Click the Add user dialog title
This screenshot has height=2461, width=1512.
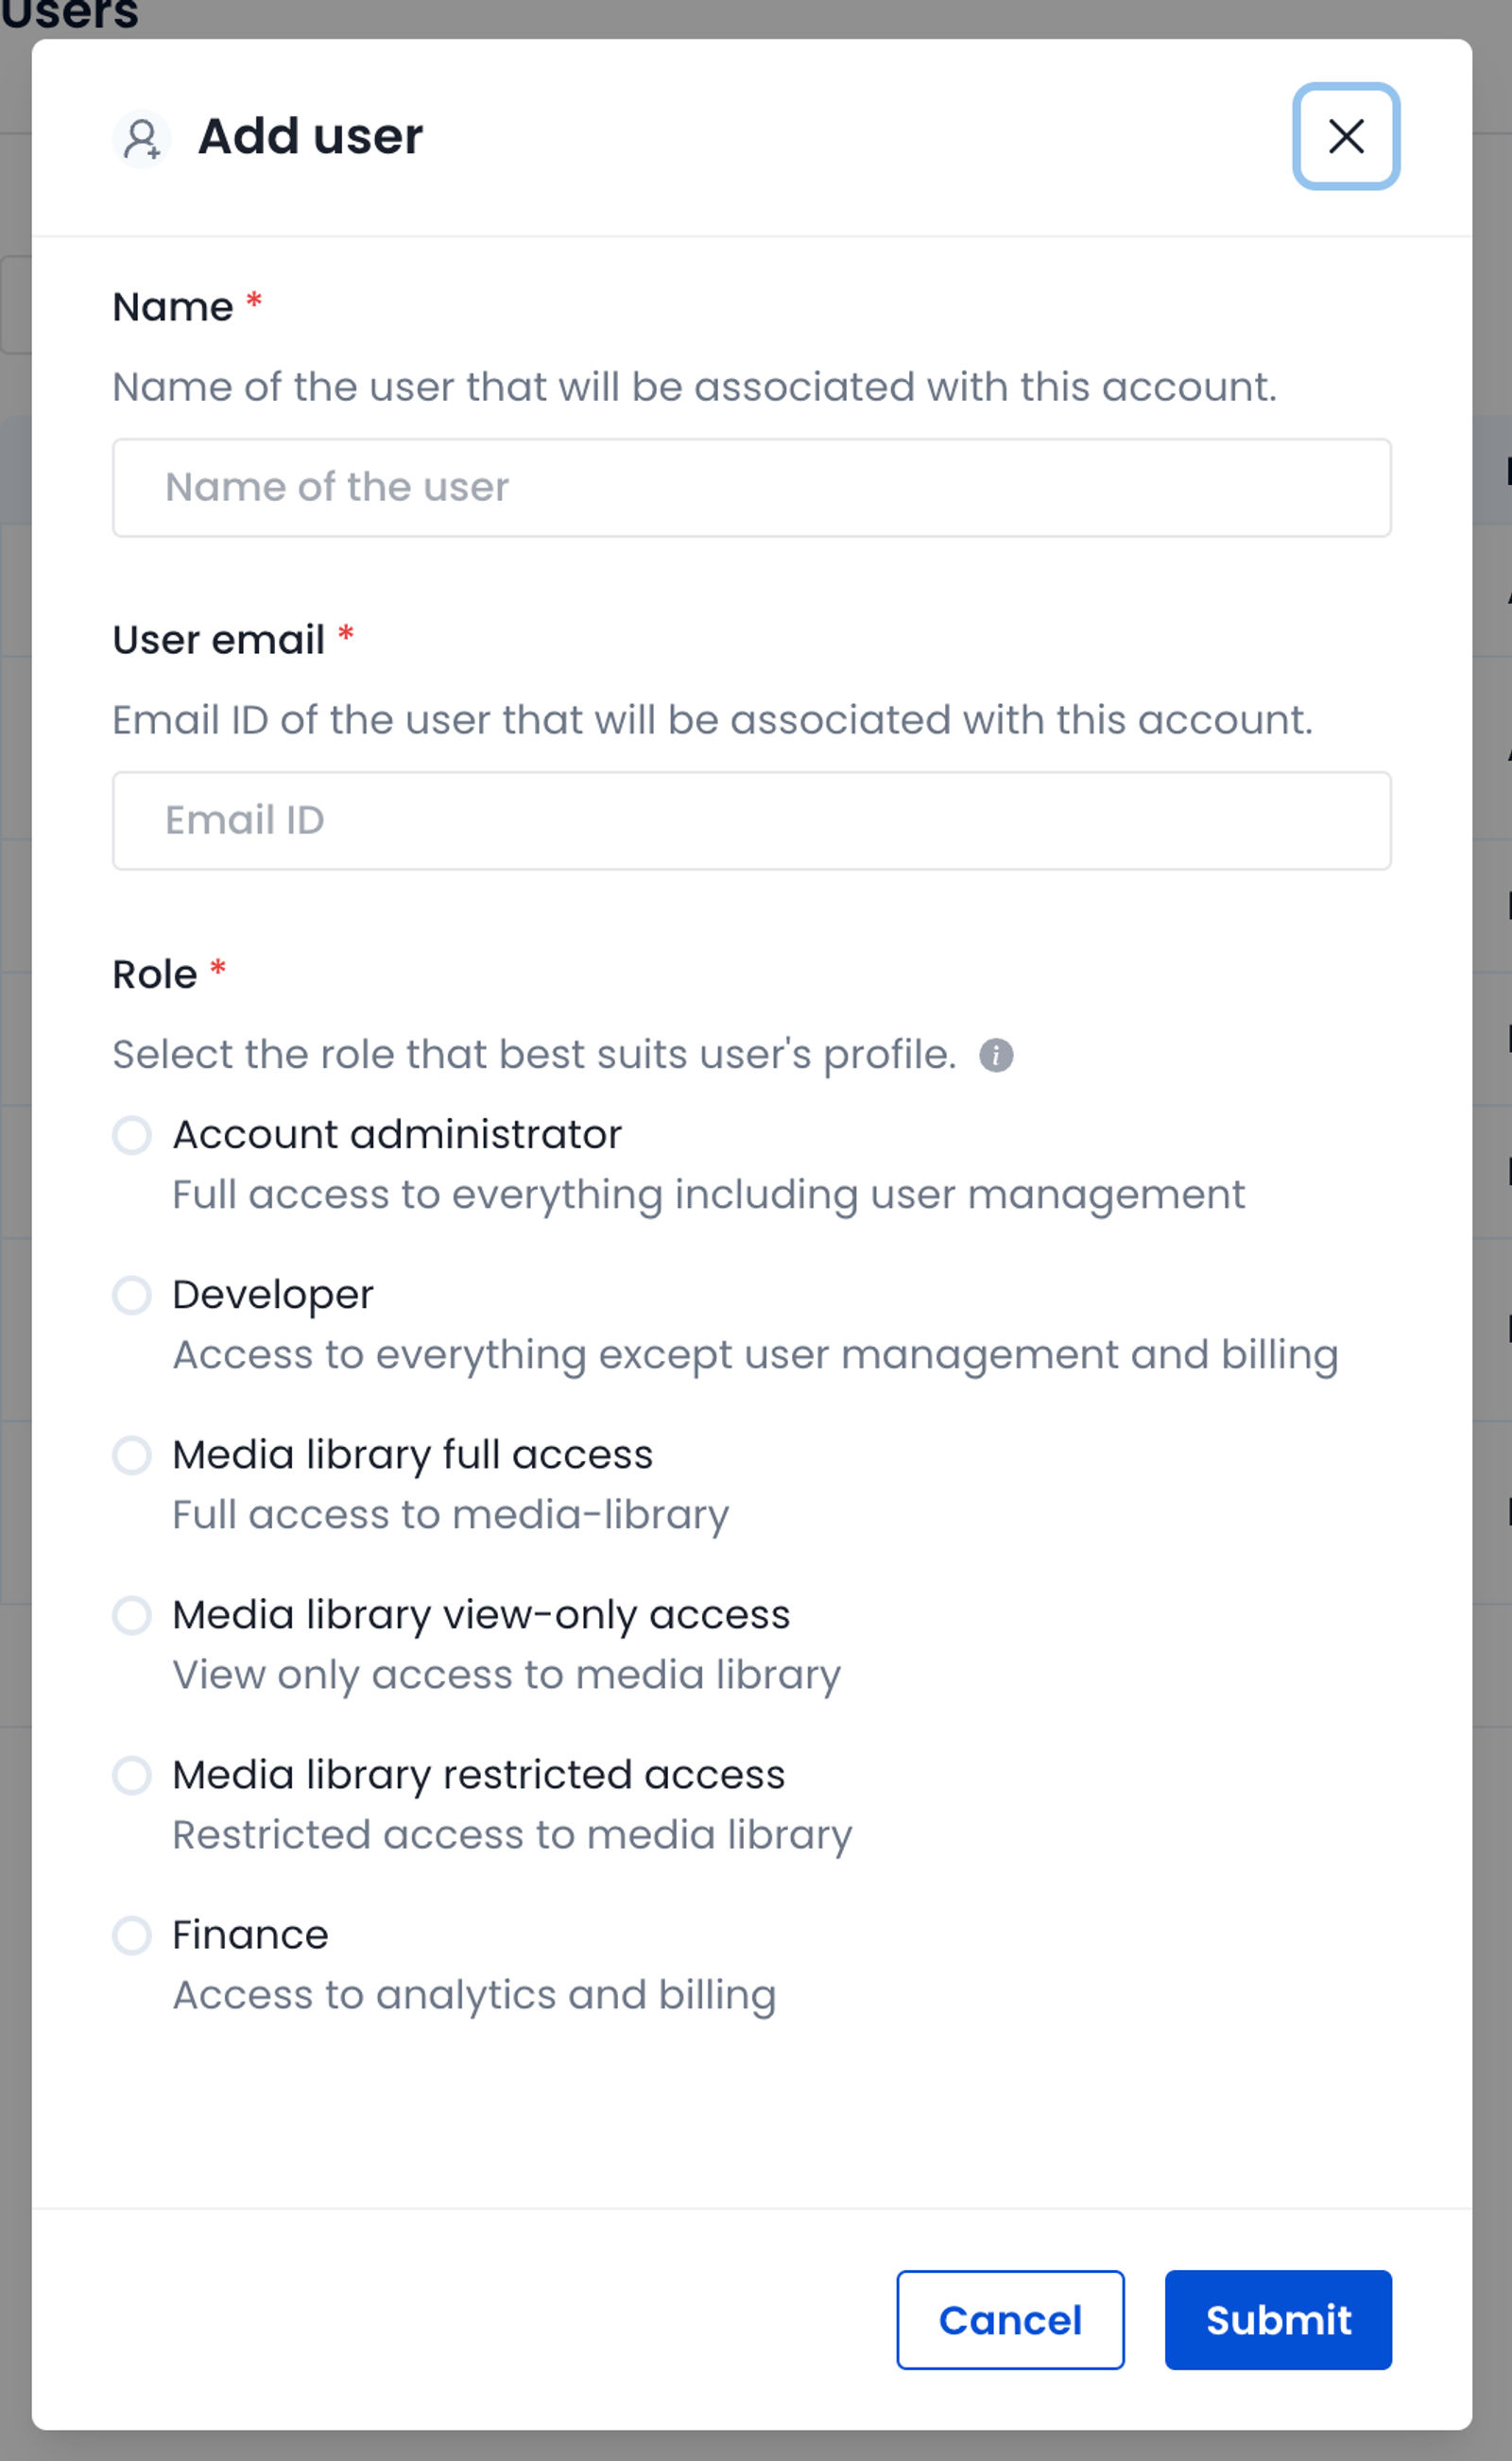click(x=310, y=136)
